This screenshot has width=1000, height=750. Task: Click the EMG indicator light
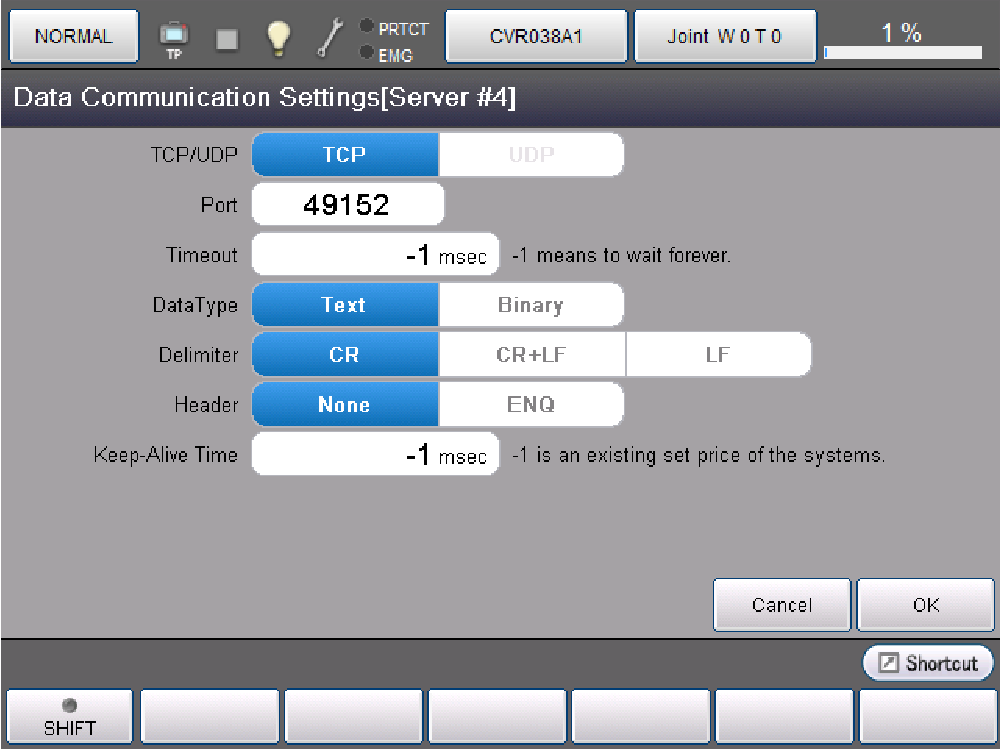click(367, 53)
